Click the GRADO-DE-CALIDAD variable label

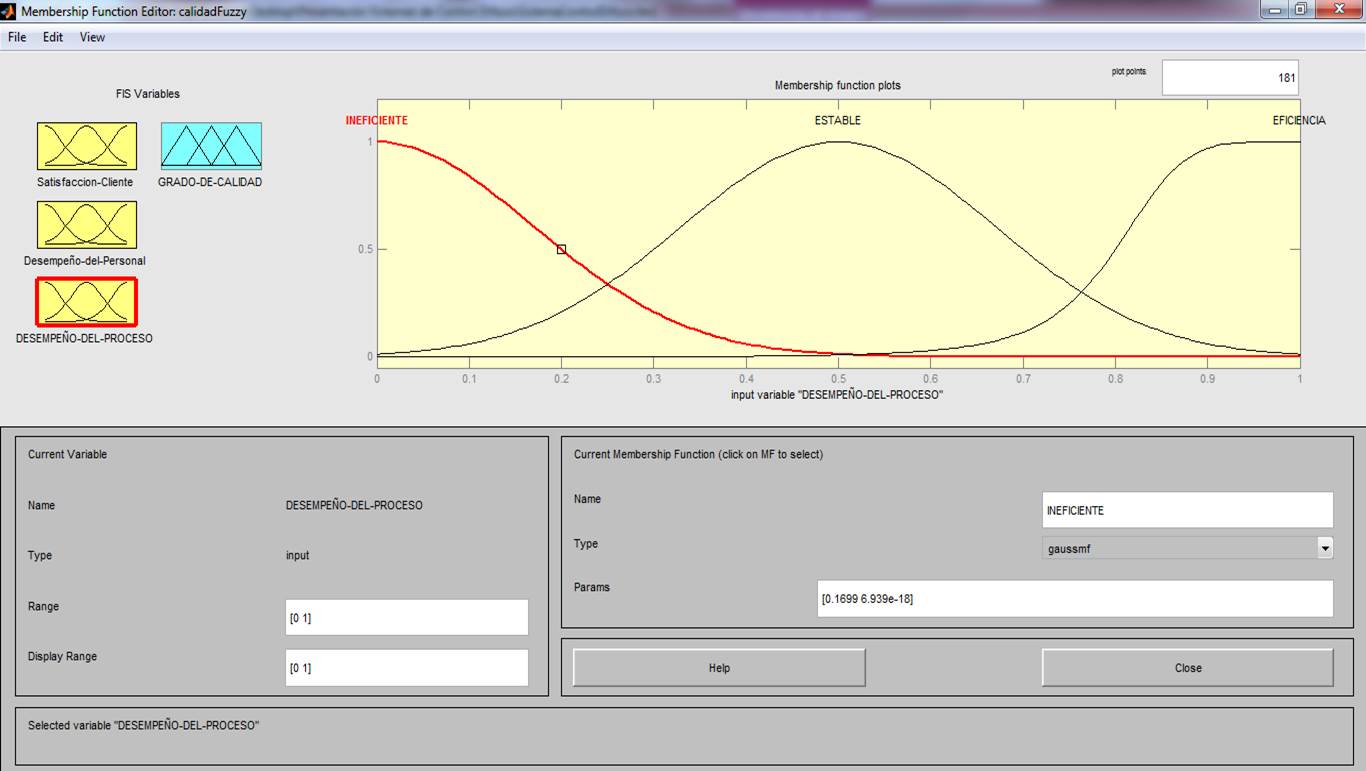(x=210, y=182)
